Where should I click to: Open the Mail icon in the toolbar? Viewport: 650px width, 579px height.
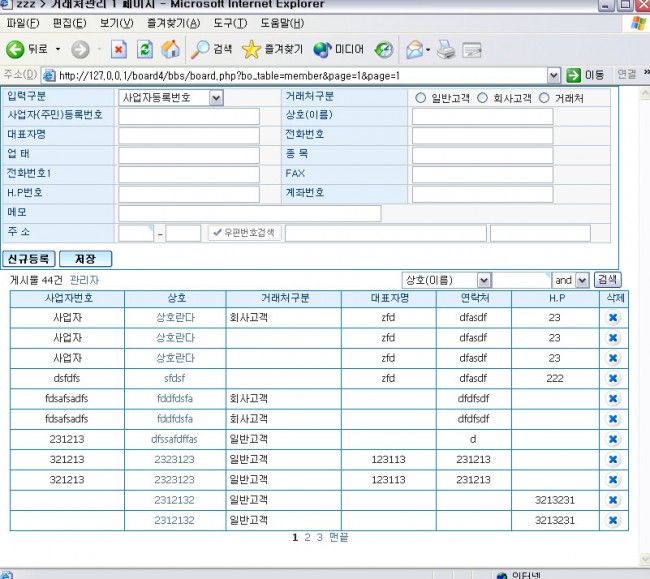[x=413, y=49]
